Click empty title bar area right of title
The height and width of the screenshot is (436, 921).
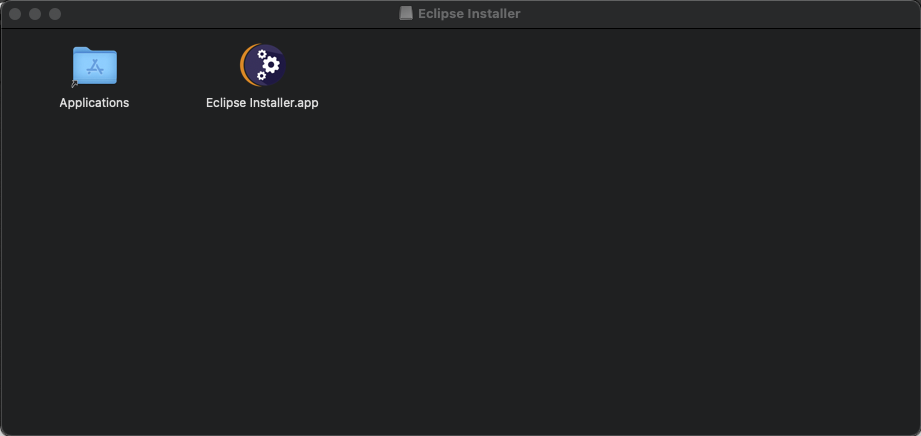[x=705, y=14]
